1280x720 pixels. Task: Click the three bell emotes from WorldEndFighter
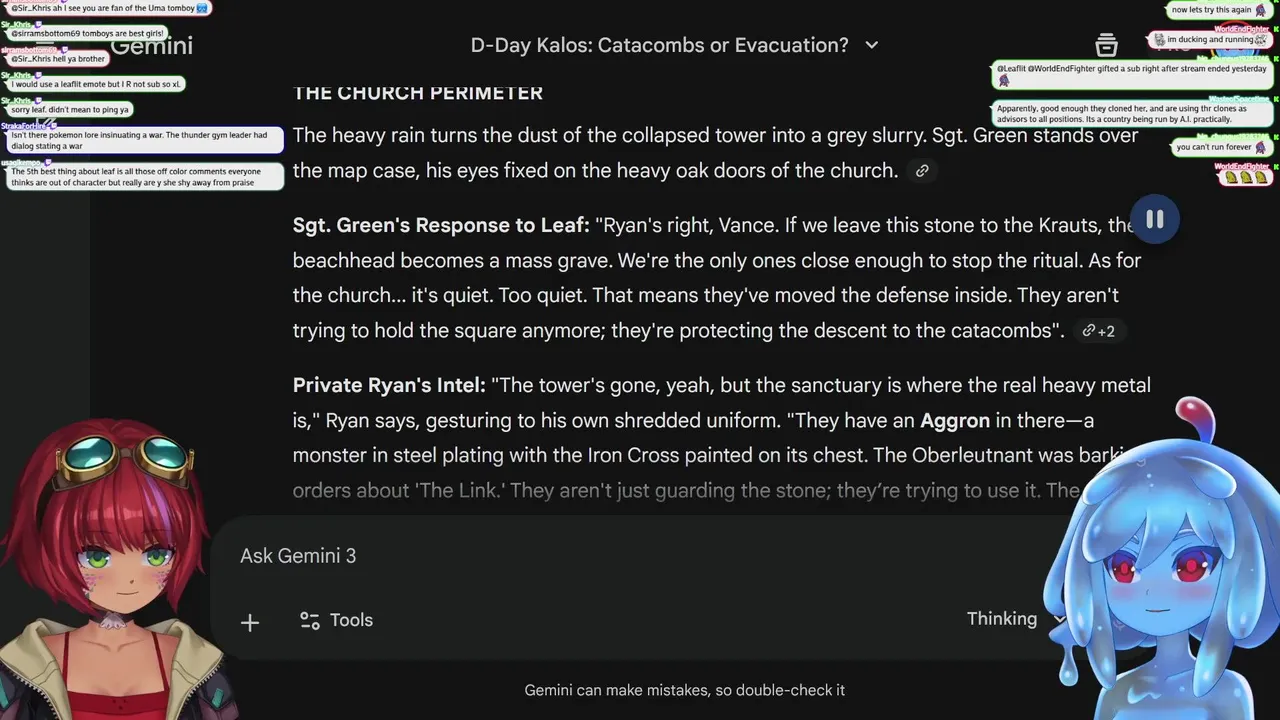coord(1244,177)
